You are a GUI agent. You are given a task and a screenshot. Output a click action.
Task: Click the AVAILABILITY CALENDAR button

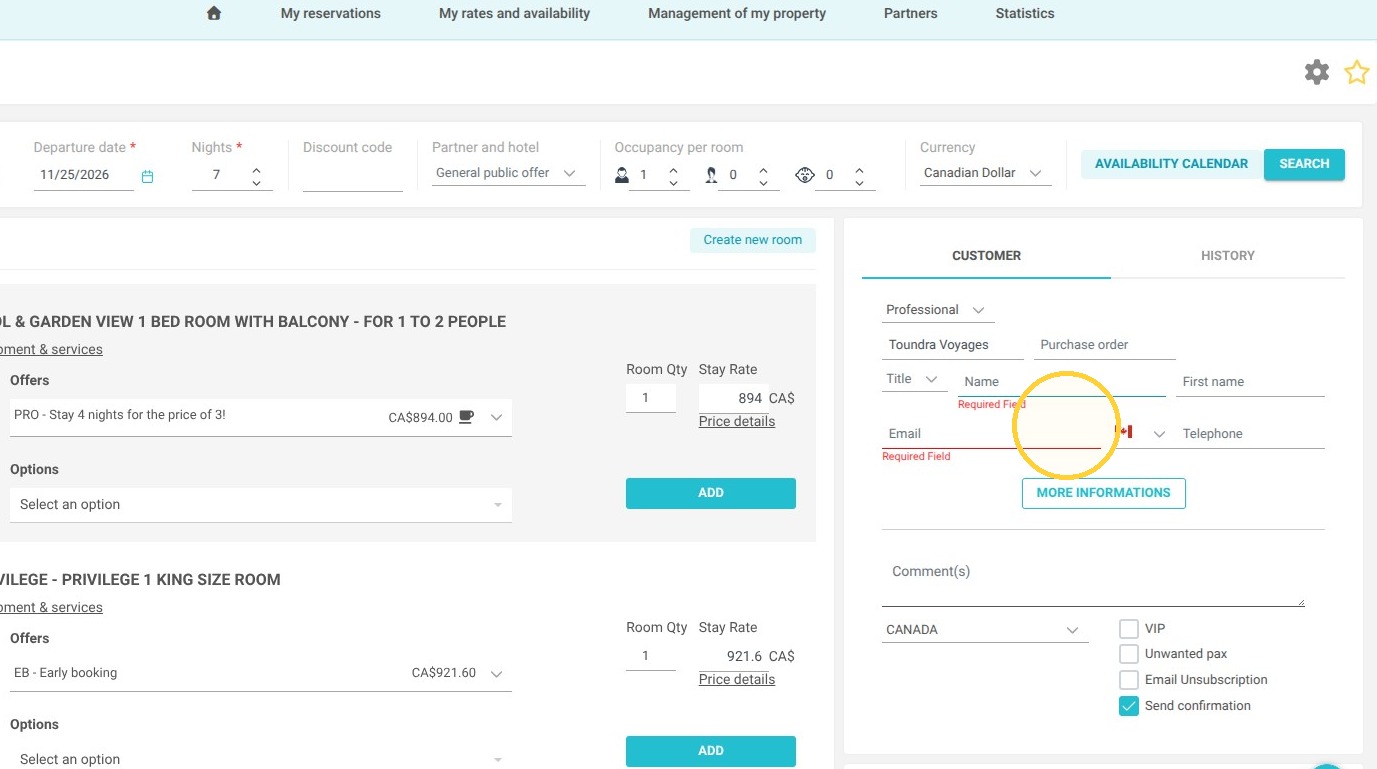point(1172,164)
